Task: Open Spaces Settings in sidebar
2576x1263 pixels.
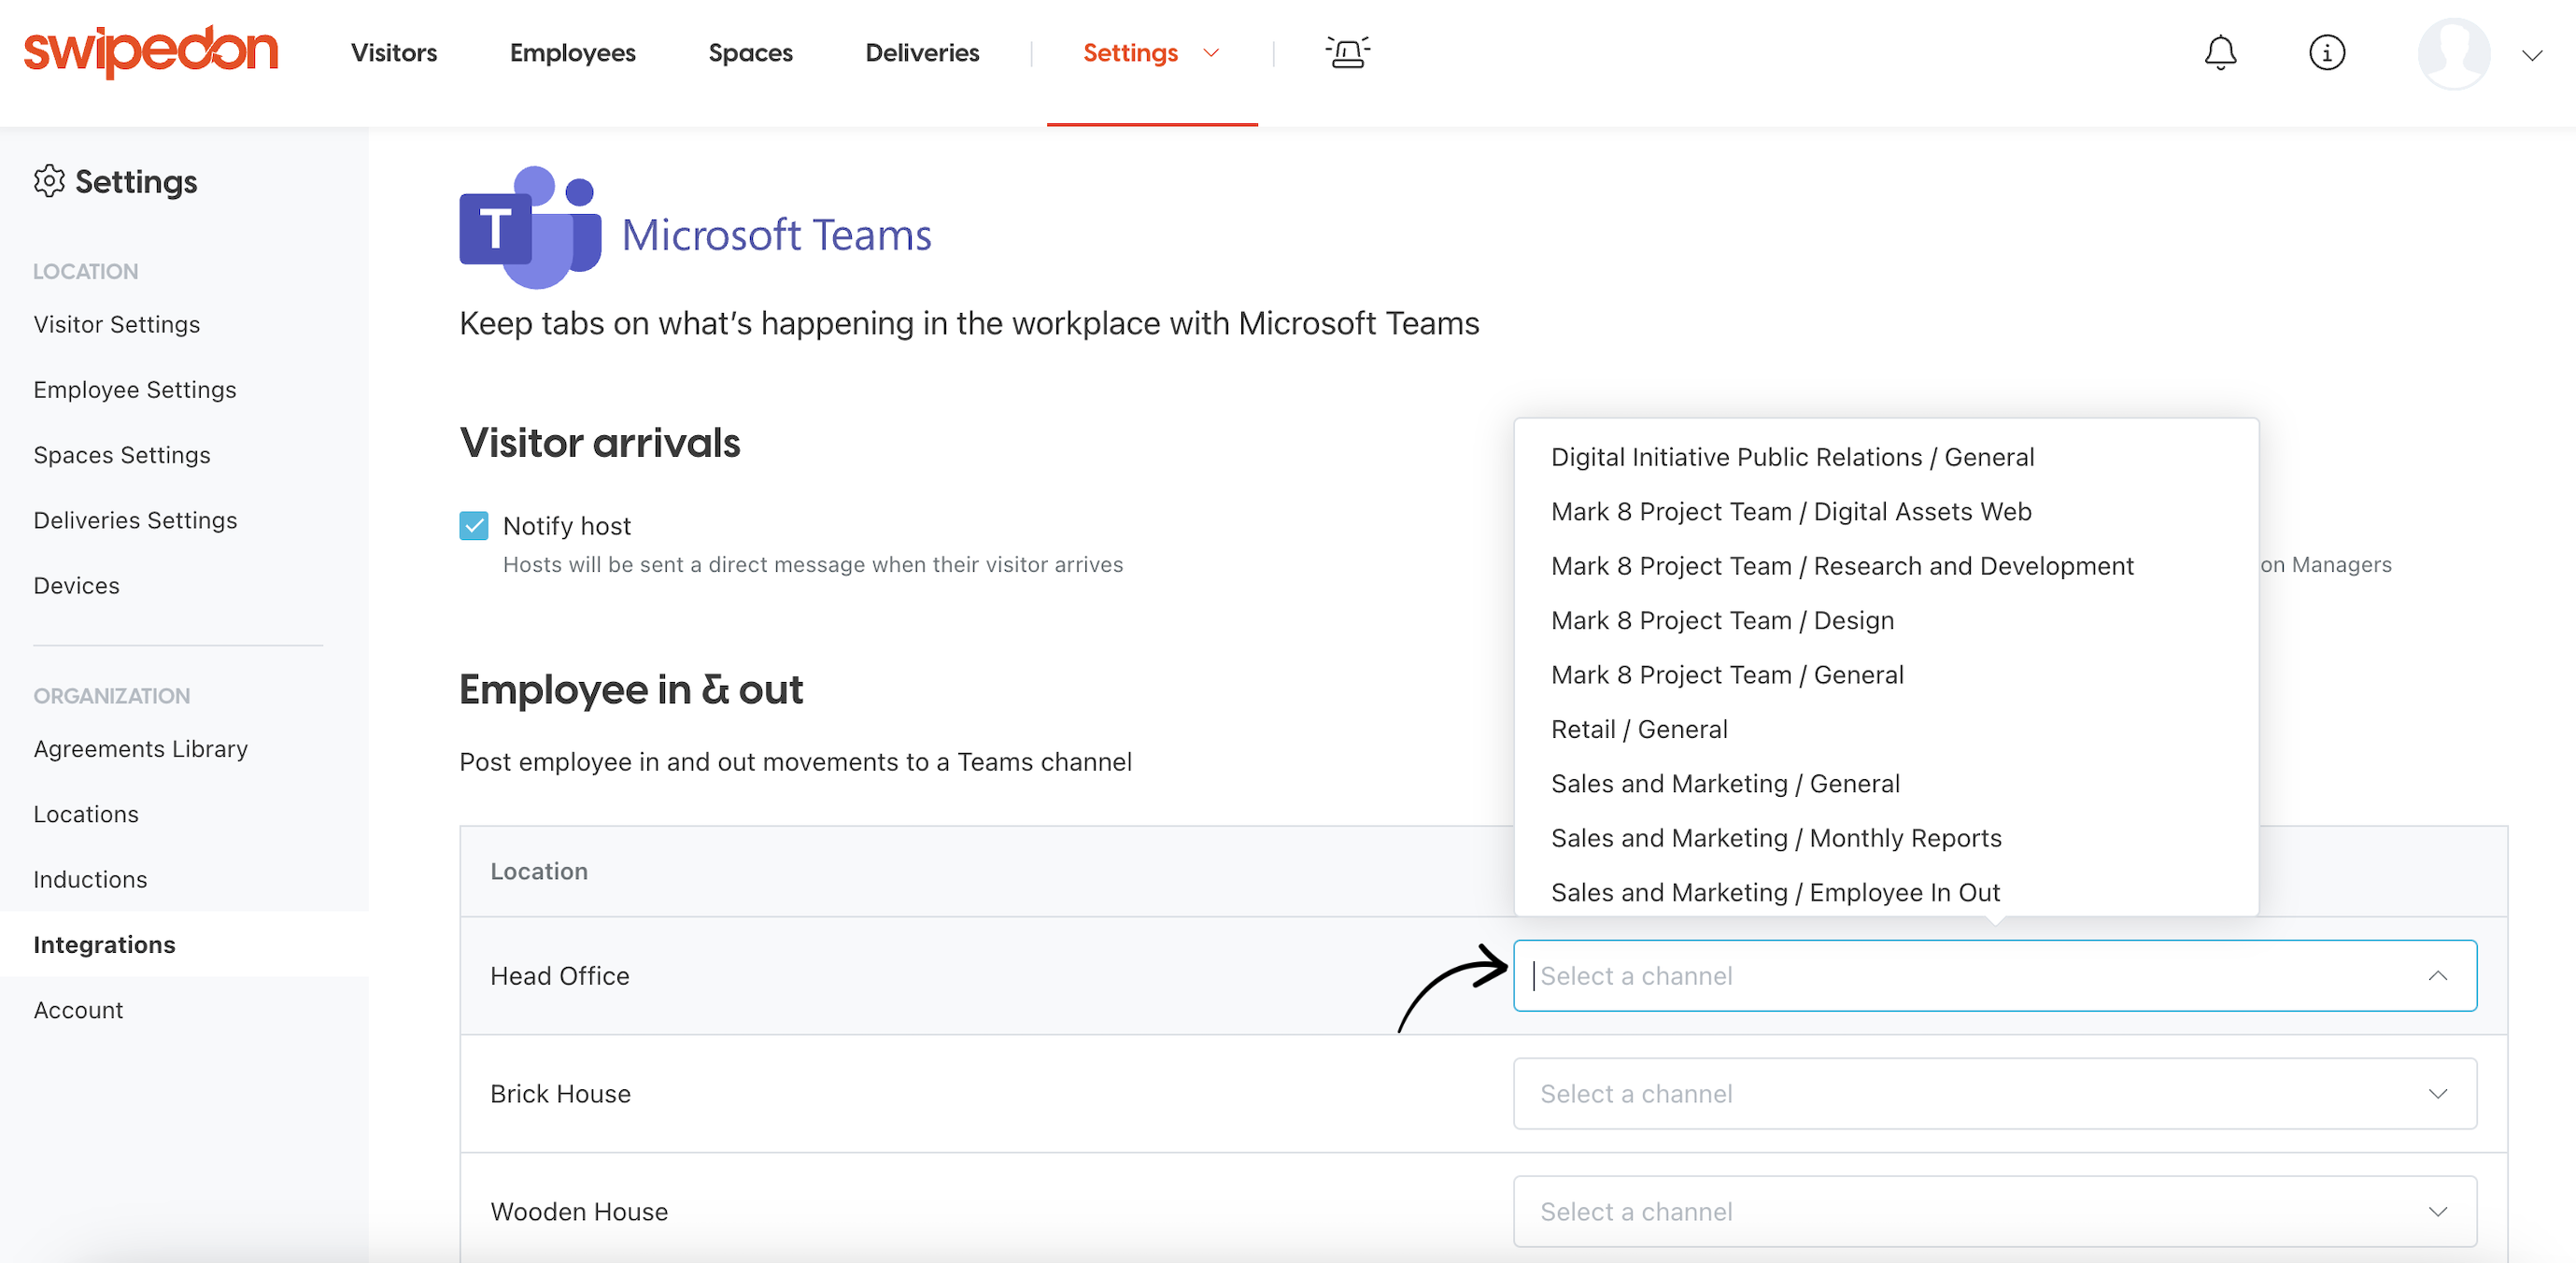Action: [122, 455]
